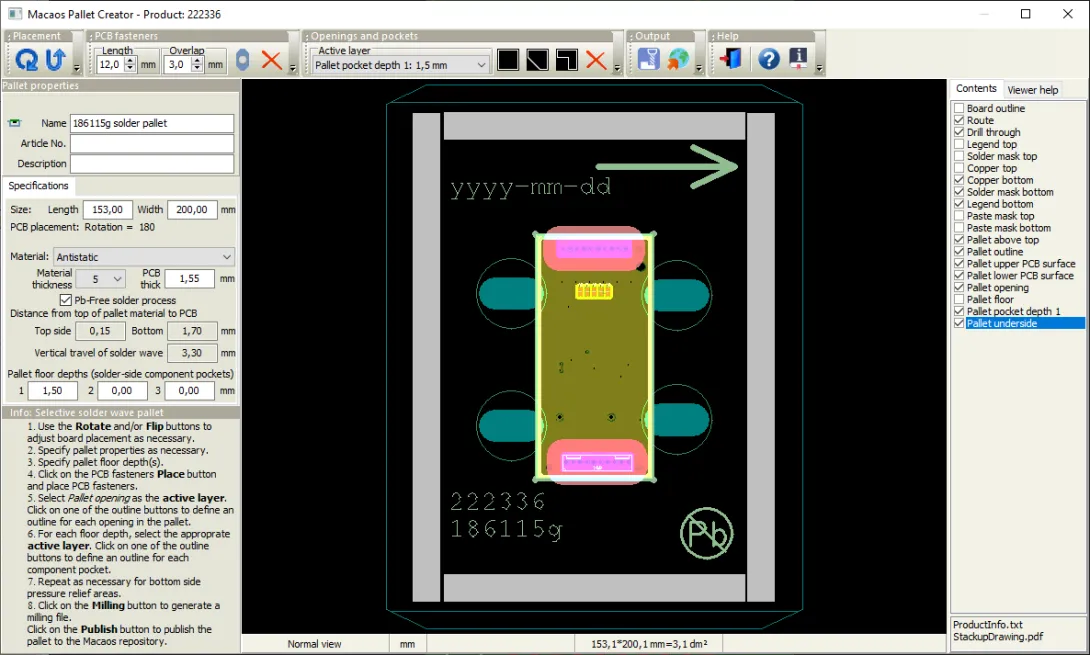Click the Normal view status bar entry
Viewport: 1090px width, 655px height.
(314, 644)
